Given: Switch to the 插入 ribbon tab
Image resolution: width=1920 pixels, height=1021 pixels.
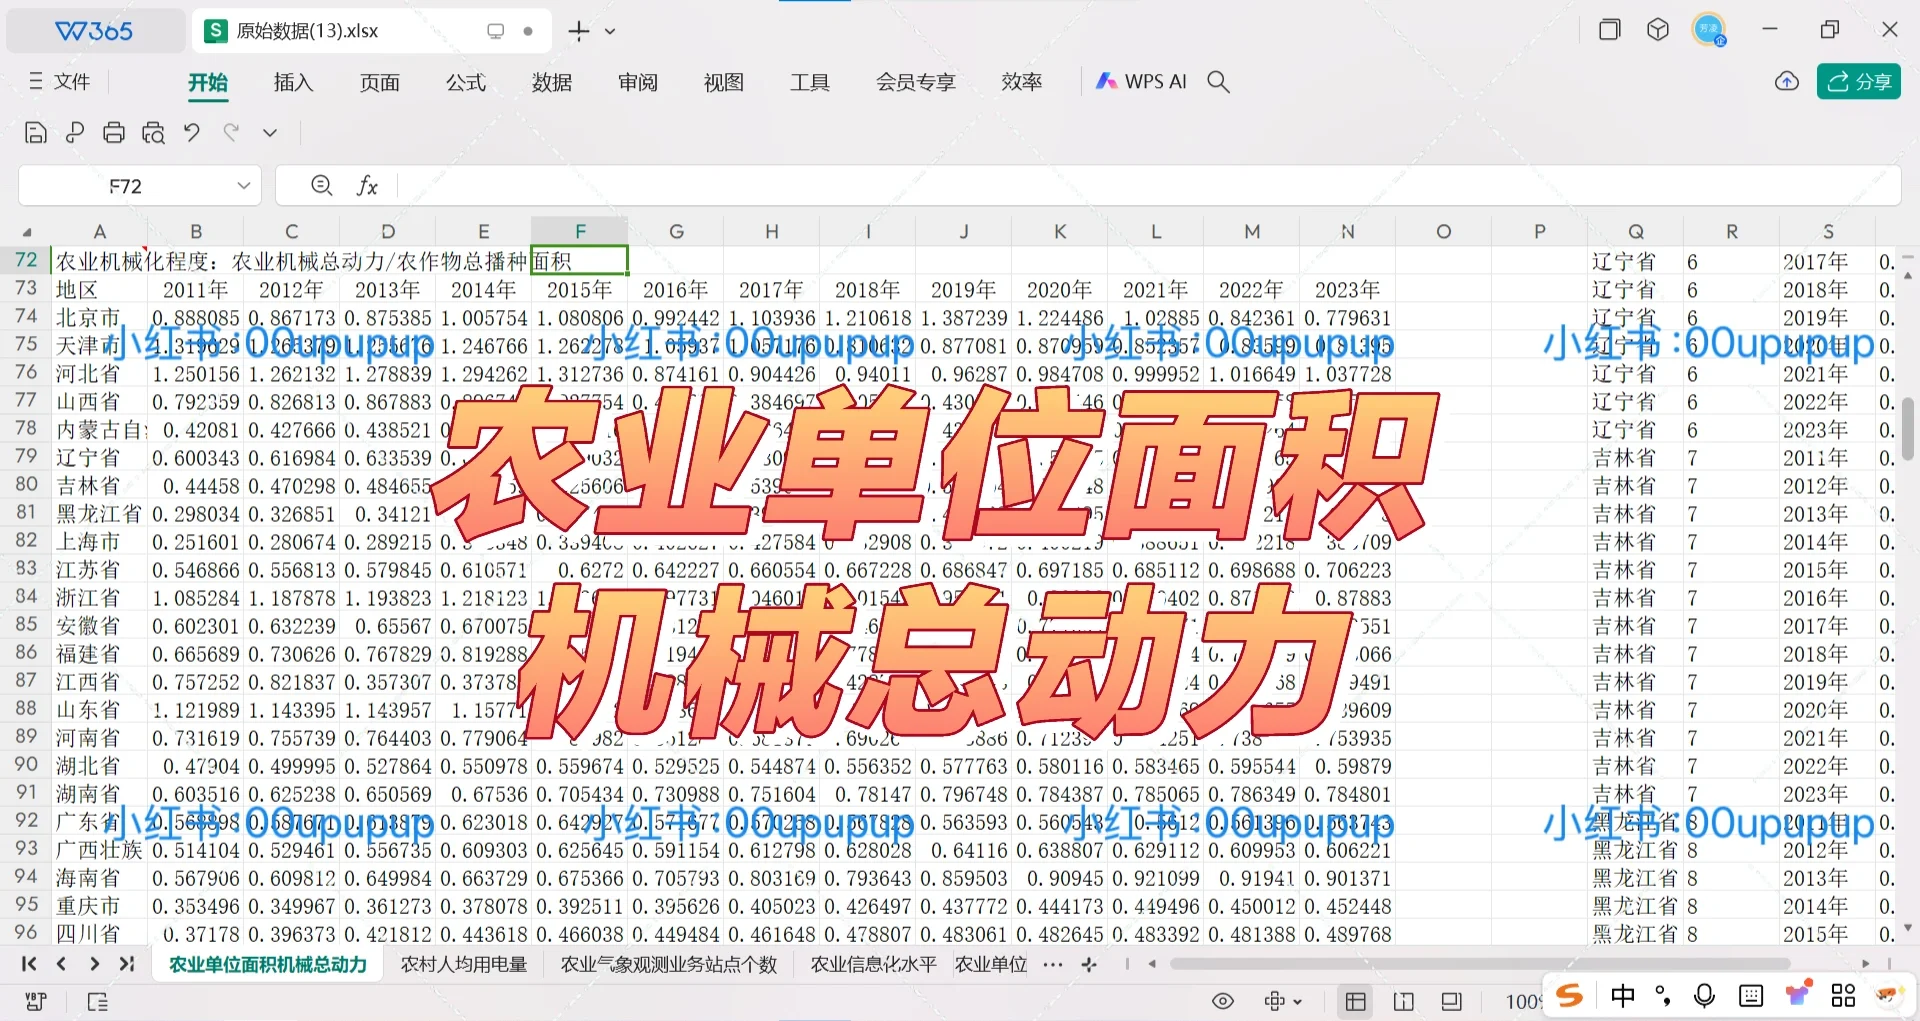Looking at the screenshot, I should (x=293, y=82).
